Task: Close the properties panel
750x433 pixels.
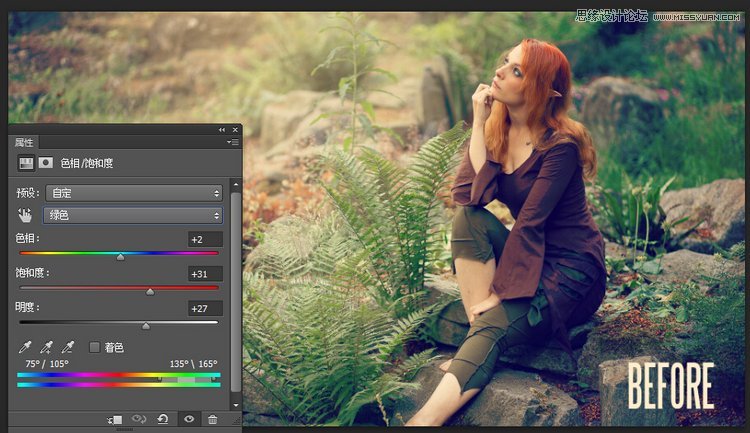Action: [x=236, y=130]
